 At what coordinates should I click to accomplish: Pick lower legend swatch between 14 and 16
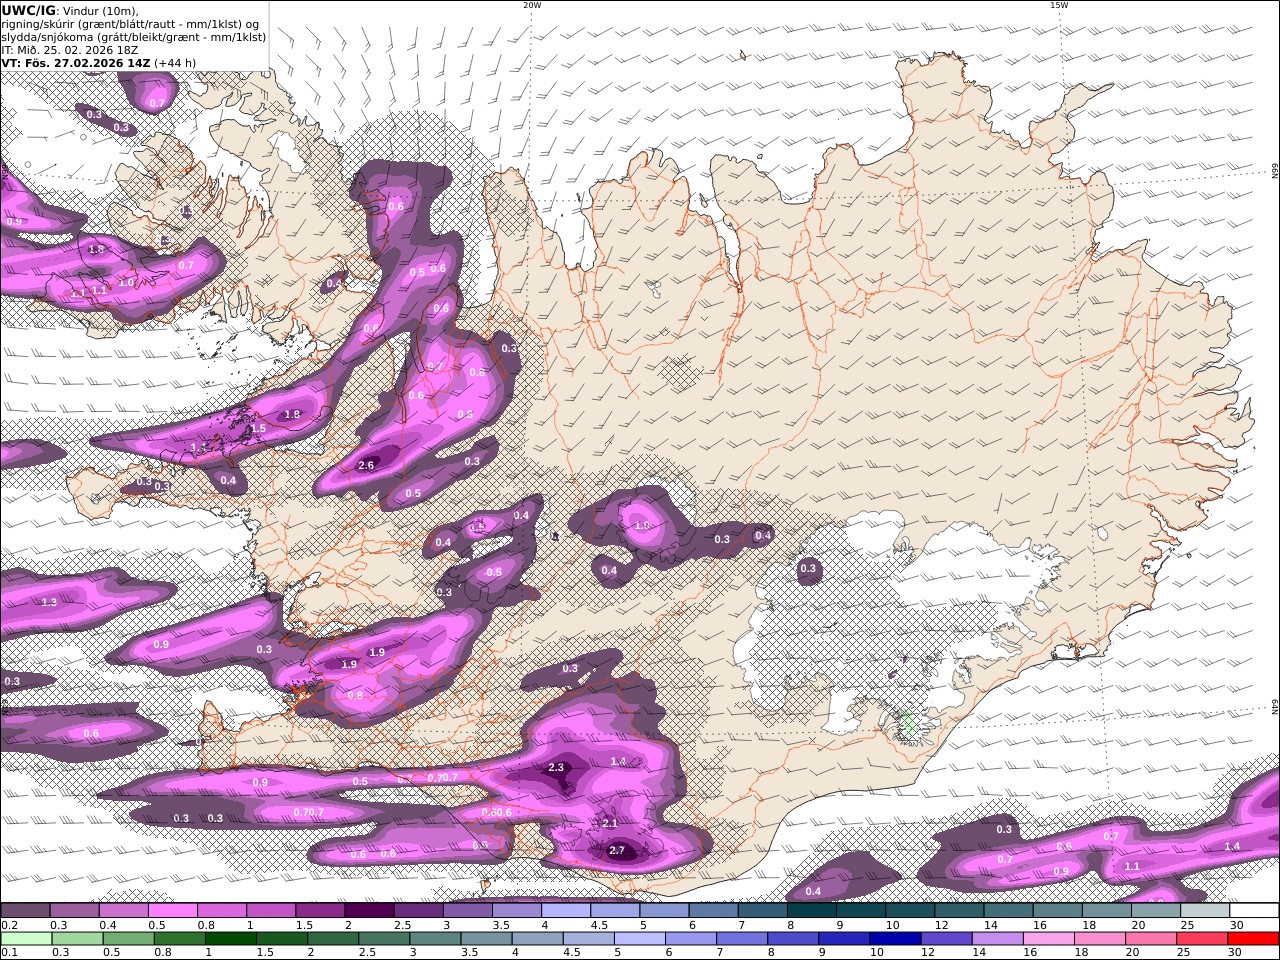(x=997, y=938)
